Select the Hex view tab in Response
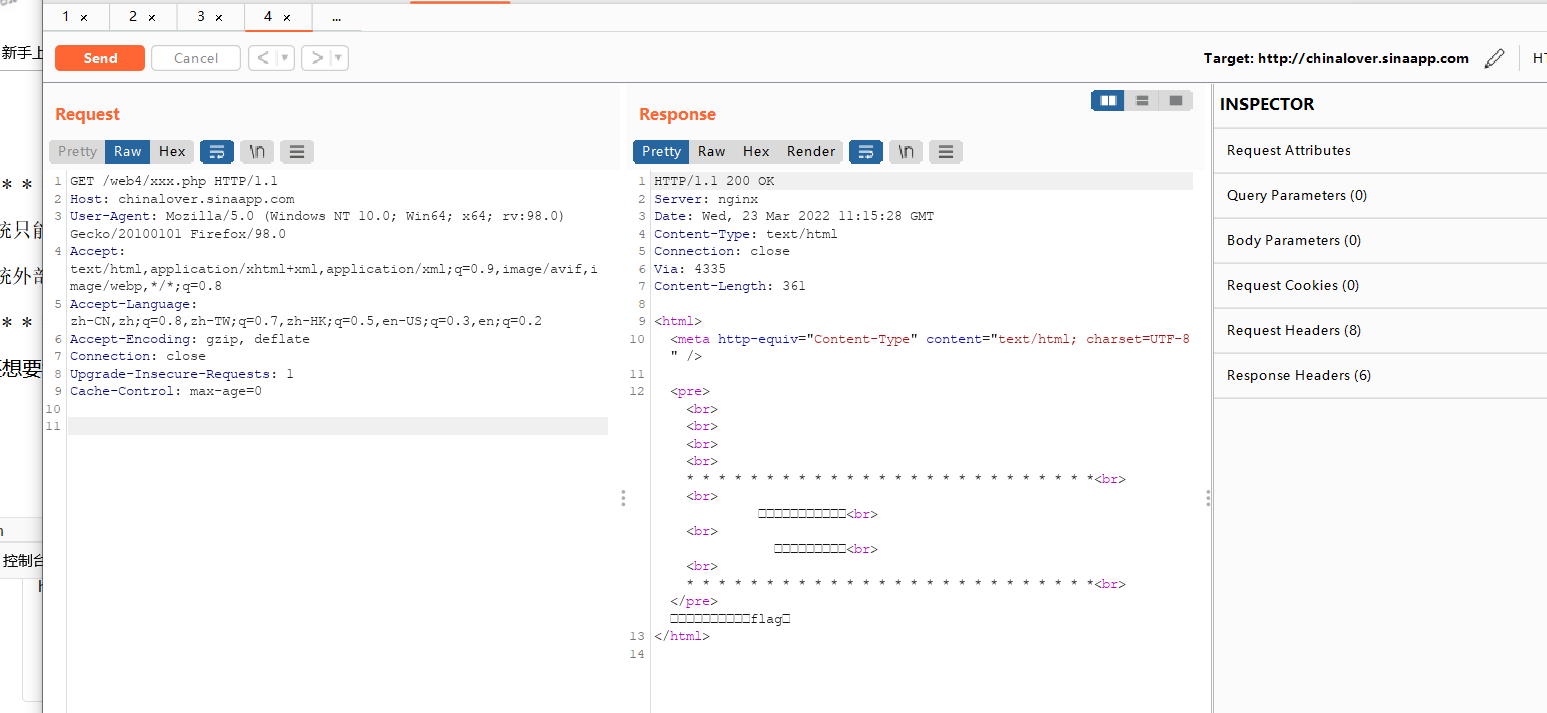 pyautogui.click(x=756, y=152)
